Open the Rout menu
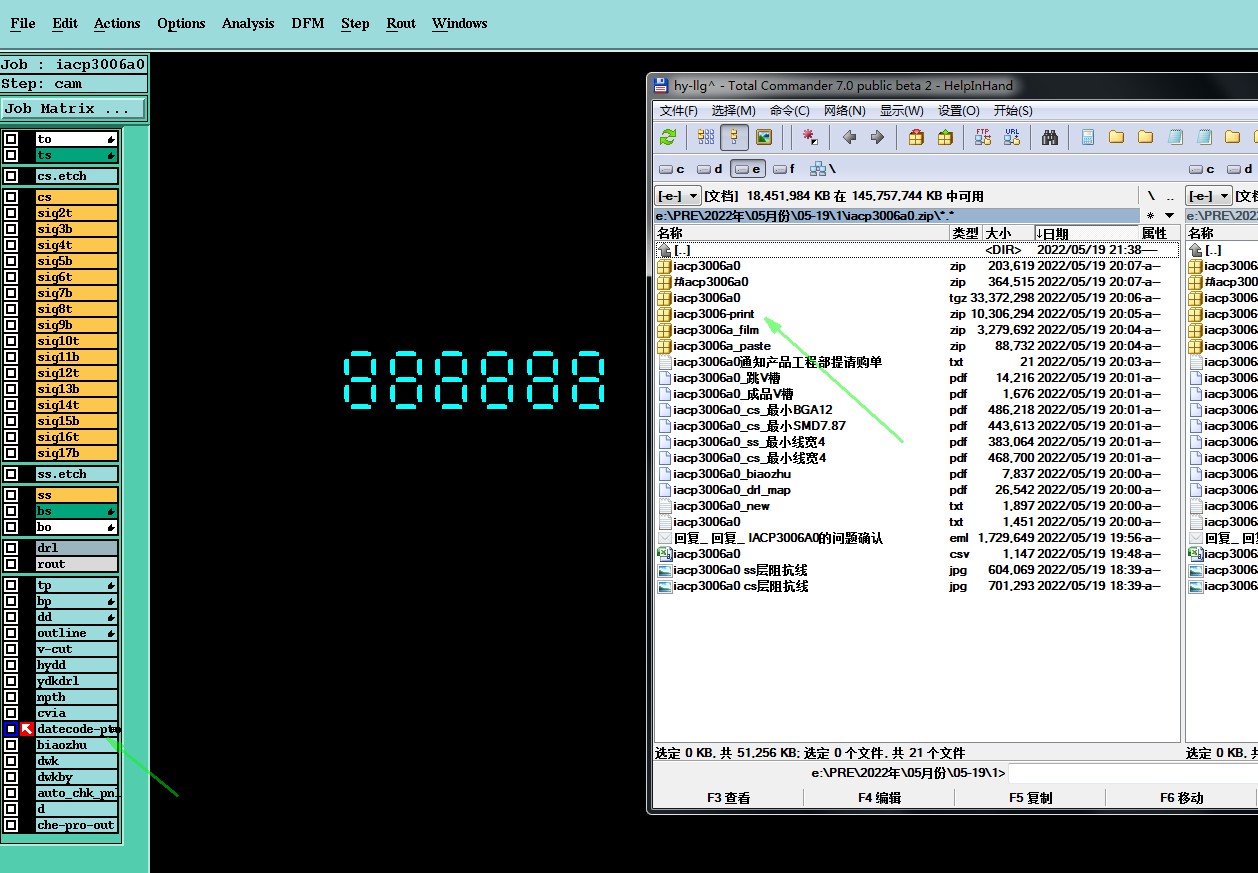 point(401,23)
